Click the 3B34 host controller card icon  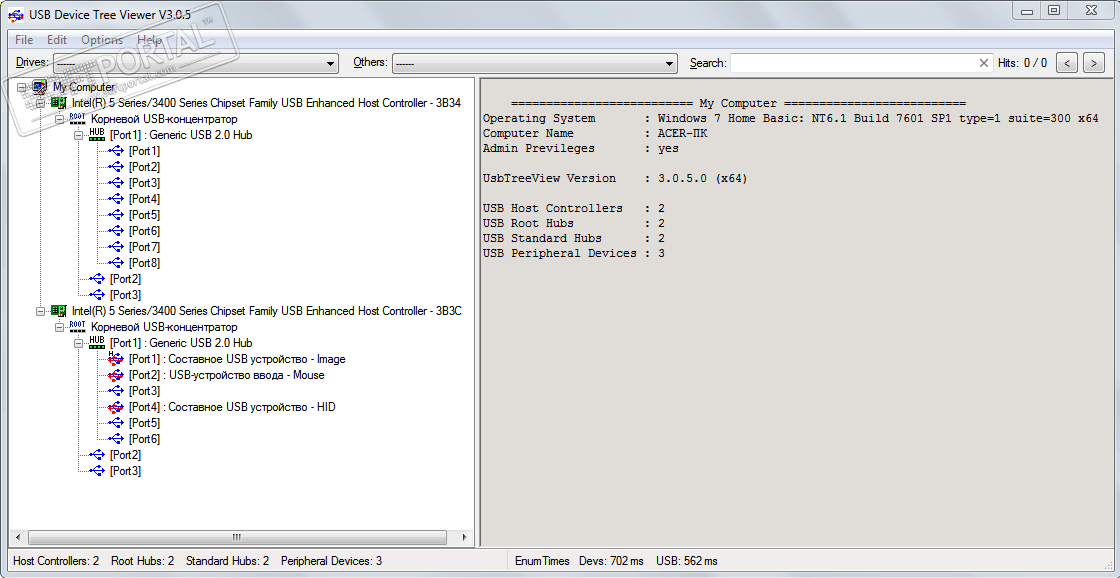[x=59, y=103]
